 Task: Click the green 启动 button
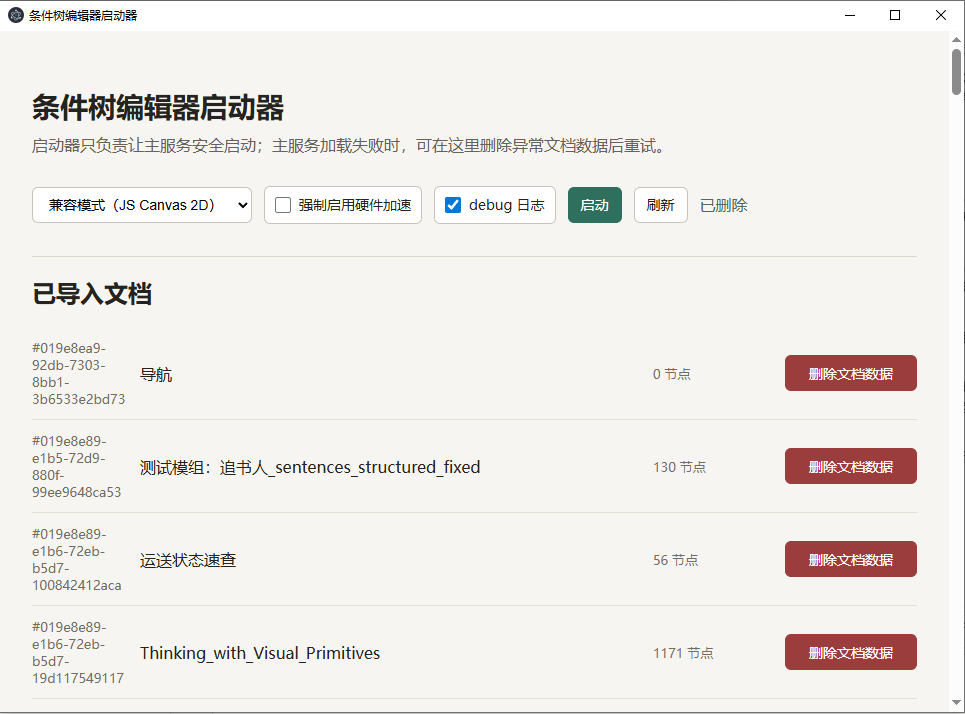click(595, 205)
